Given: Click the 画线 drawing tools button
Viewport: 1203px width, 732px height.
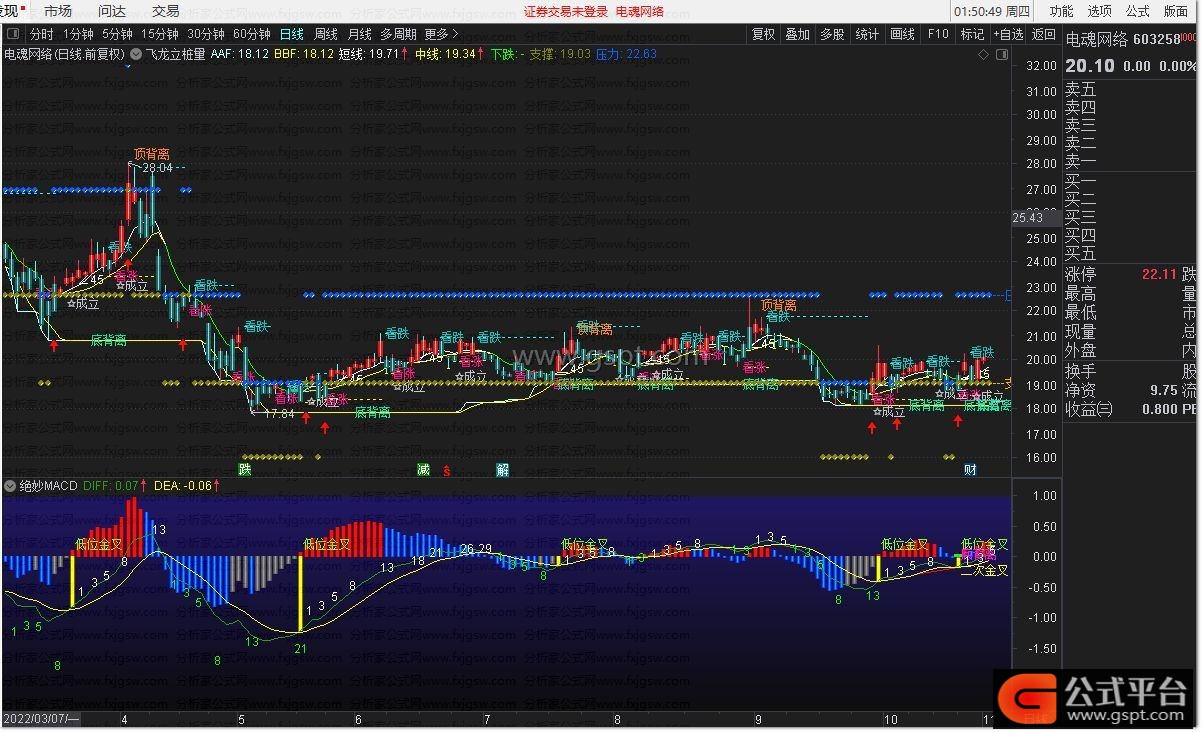Looking at the screenshot, I should click(902, 34).
